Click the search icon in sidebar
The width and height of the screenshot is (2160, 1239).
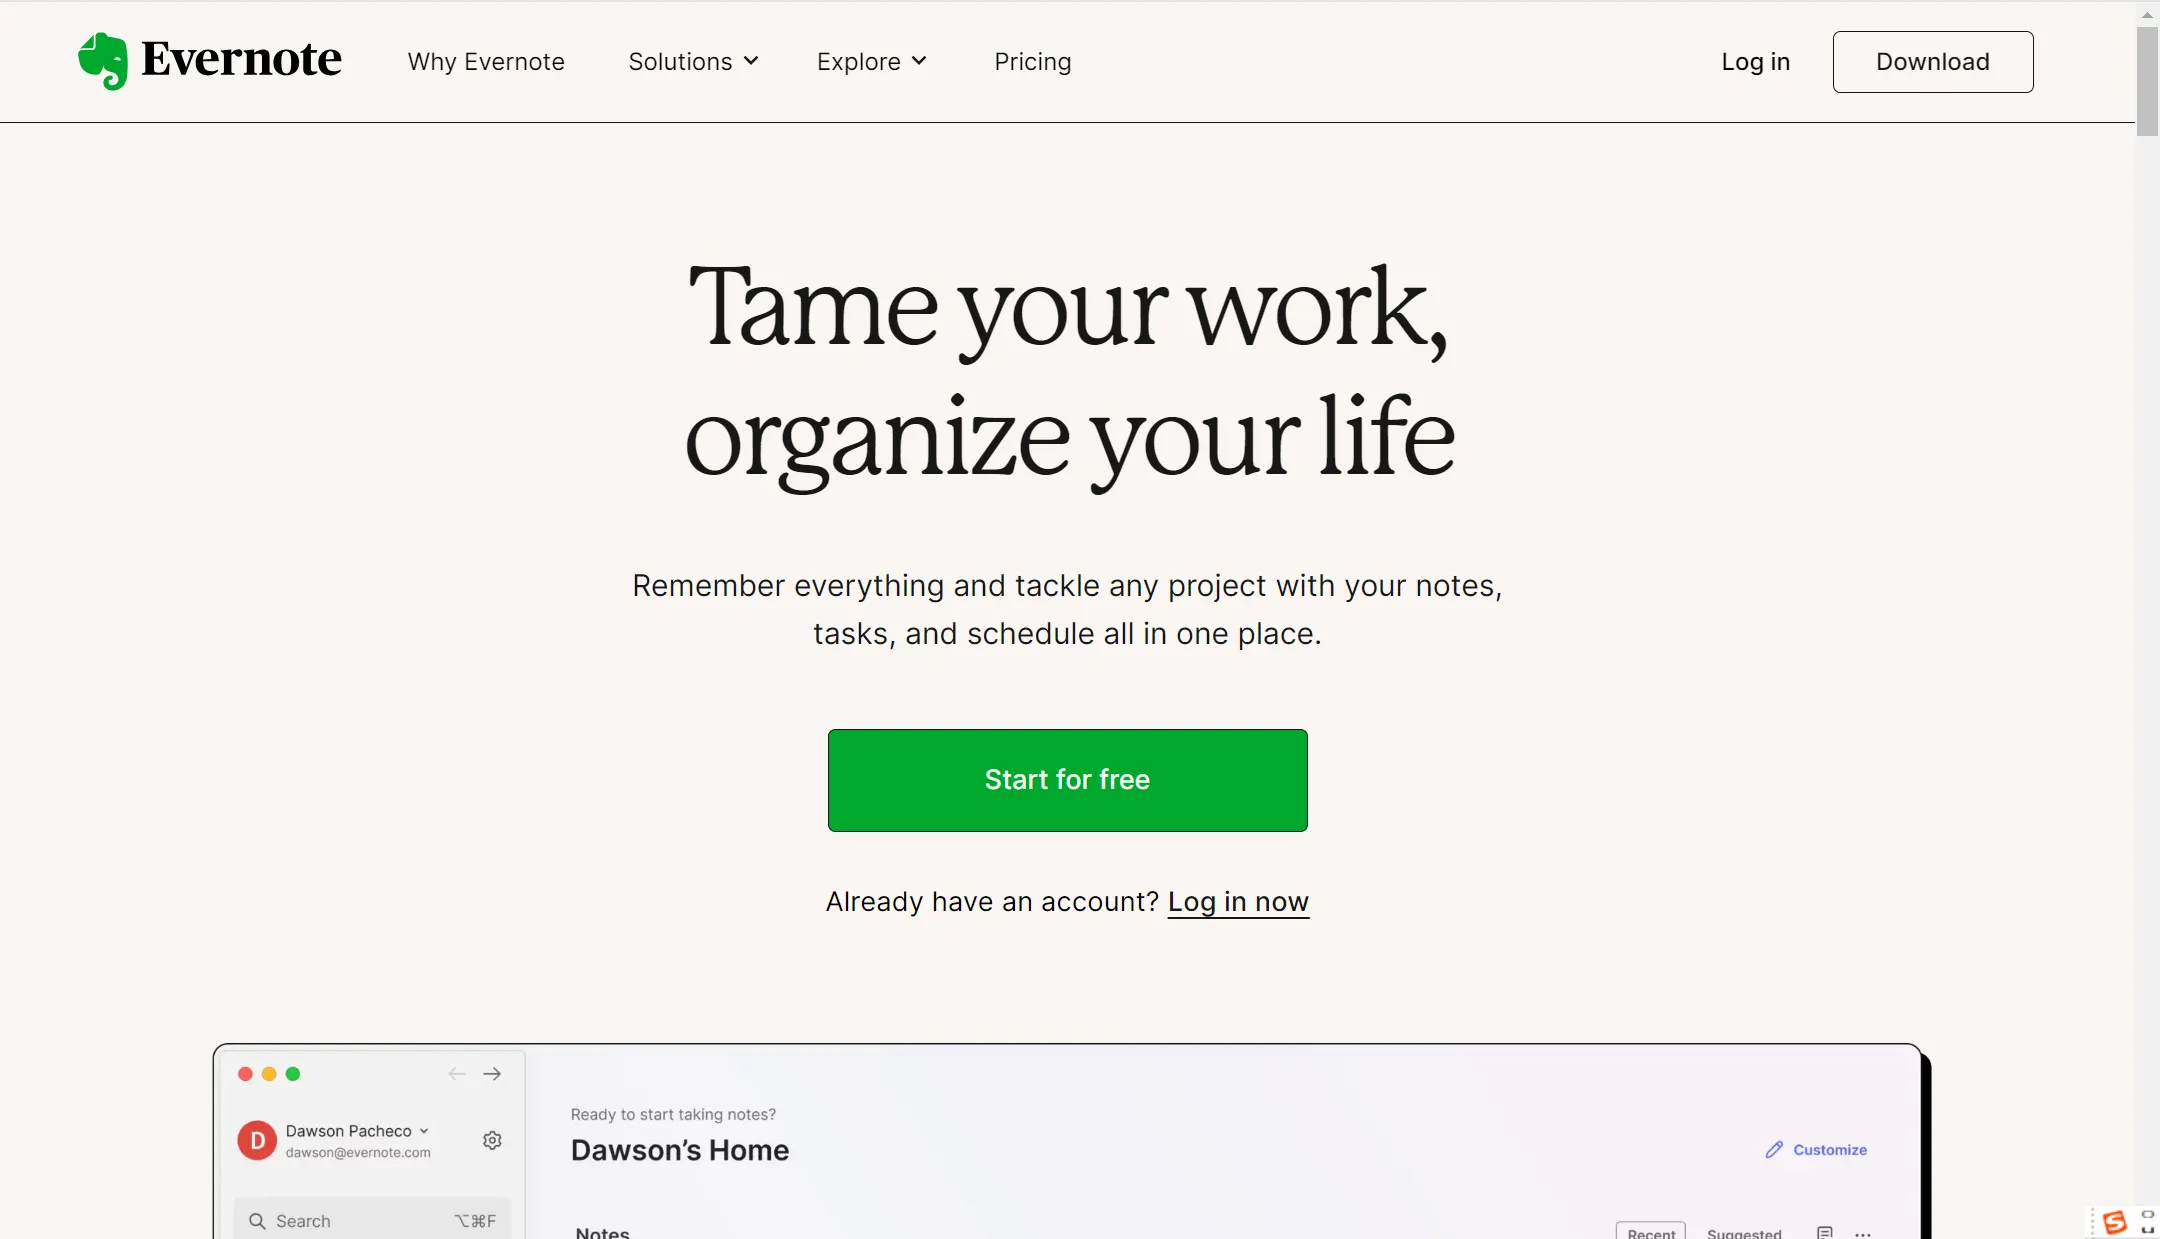(257, 1220)
